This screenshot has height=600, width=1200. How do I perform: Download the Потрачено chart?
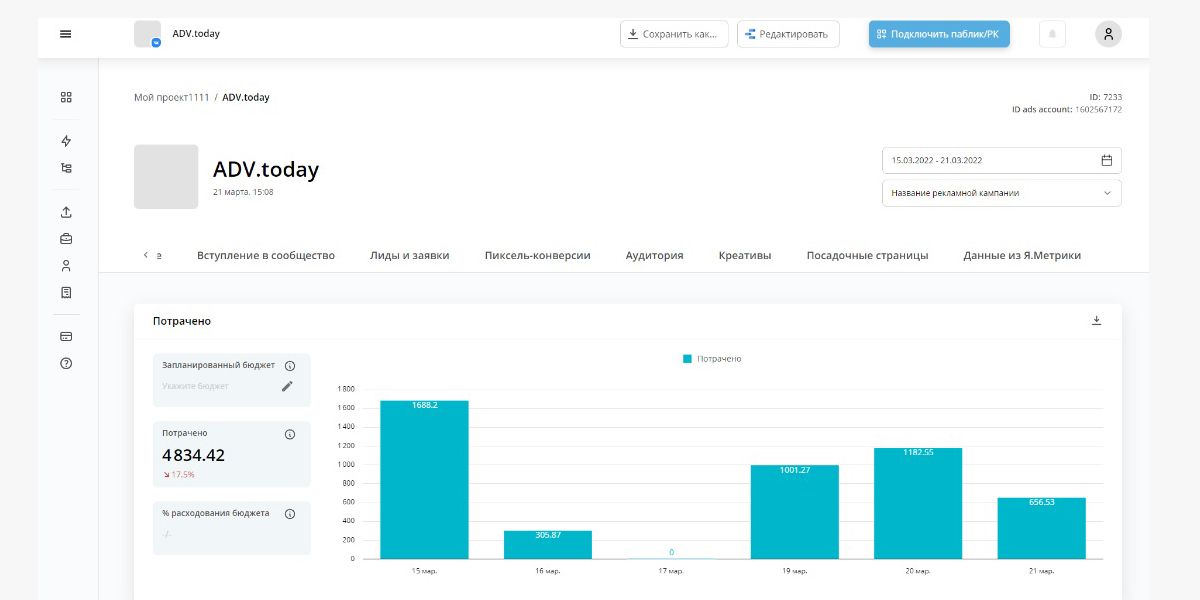1096,321
